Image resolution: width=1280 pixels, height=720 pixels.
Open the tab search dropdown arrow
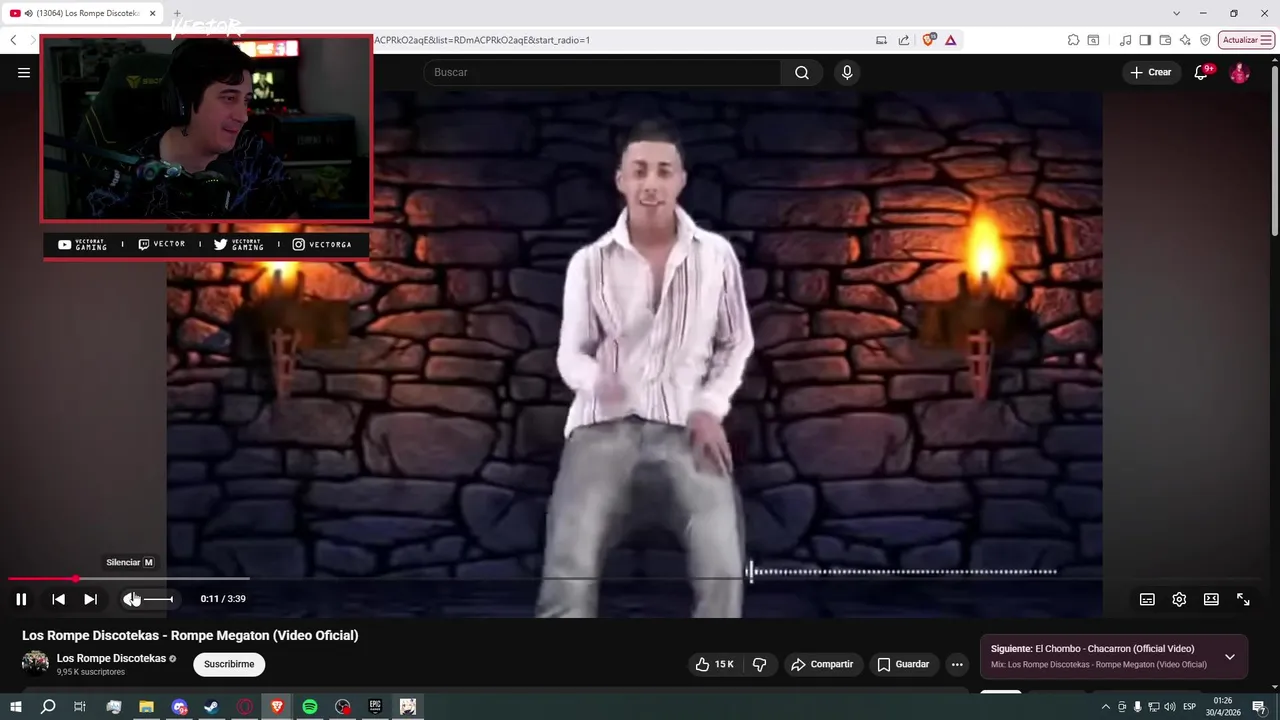[x=1177, y=13]
